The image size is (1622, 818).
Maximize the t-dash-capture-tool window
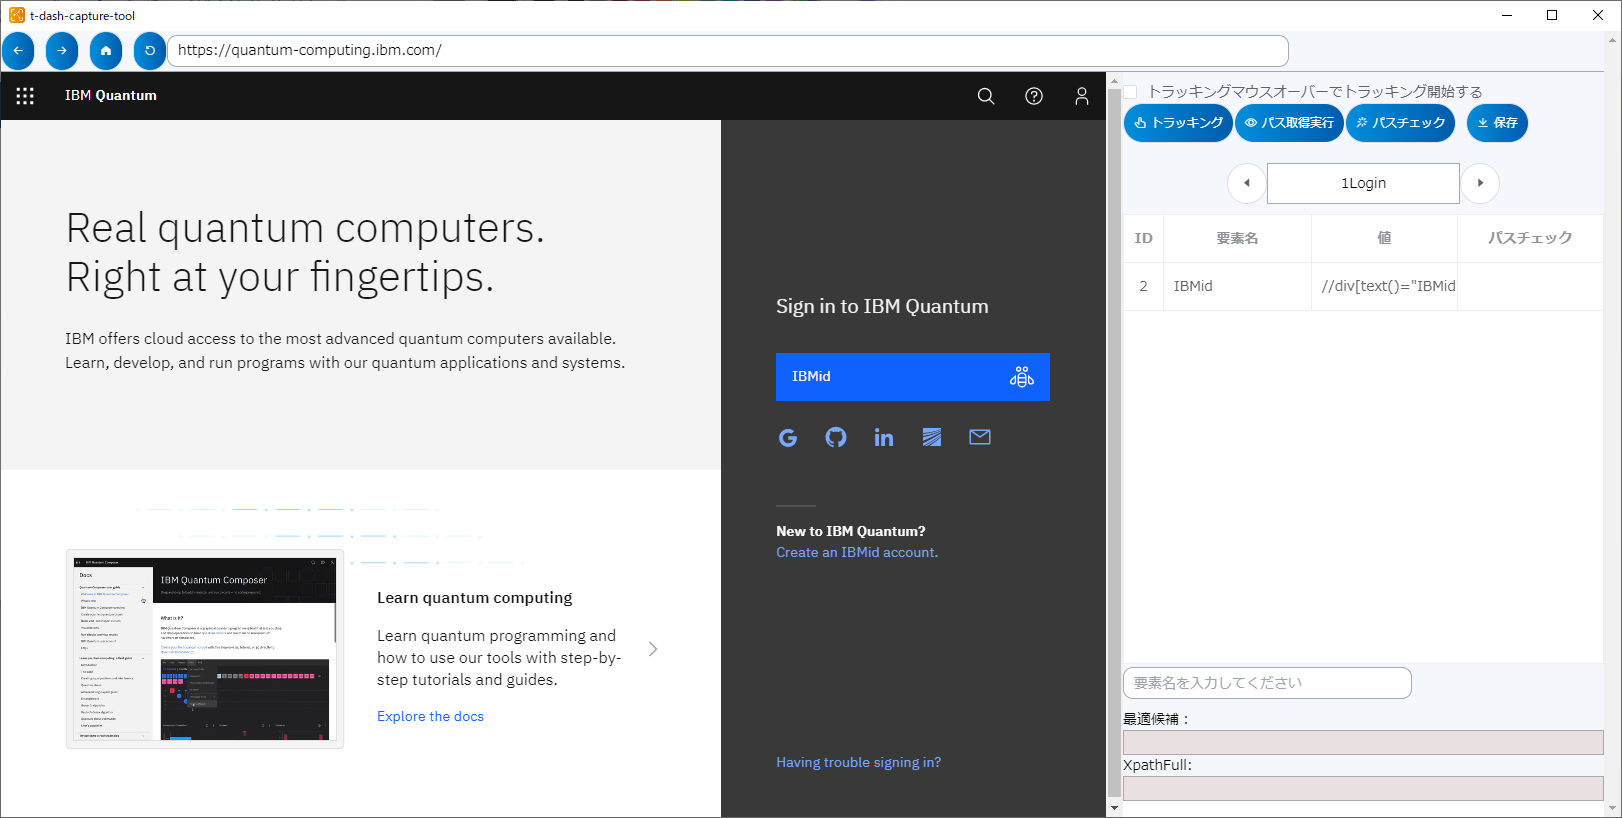tap(1552, 15)
